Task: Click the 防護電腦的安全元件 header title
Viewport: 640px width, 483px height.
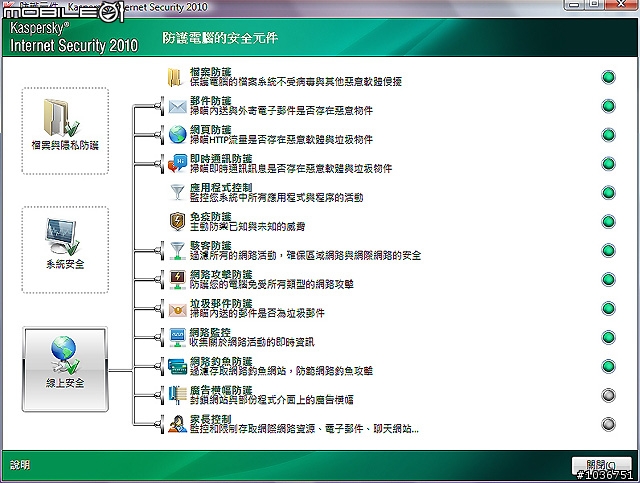Action: 220,38
